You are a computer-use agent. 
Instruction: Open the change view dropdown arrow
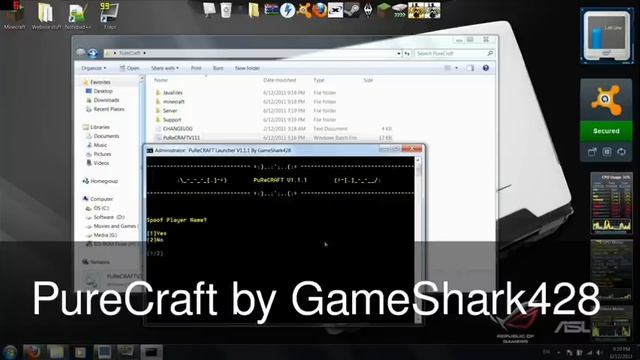[456, 68]
